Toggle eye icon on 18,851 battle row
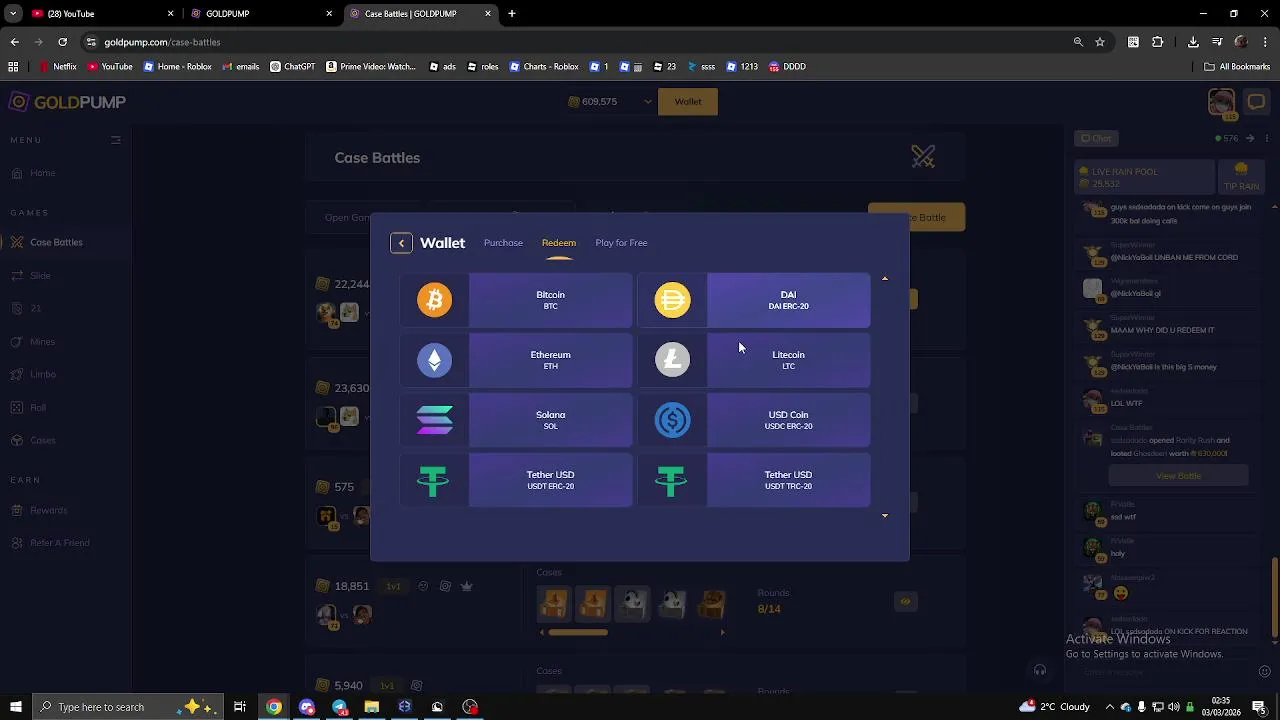Viewport: 1280px width, 720px height. pos(905,601)
